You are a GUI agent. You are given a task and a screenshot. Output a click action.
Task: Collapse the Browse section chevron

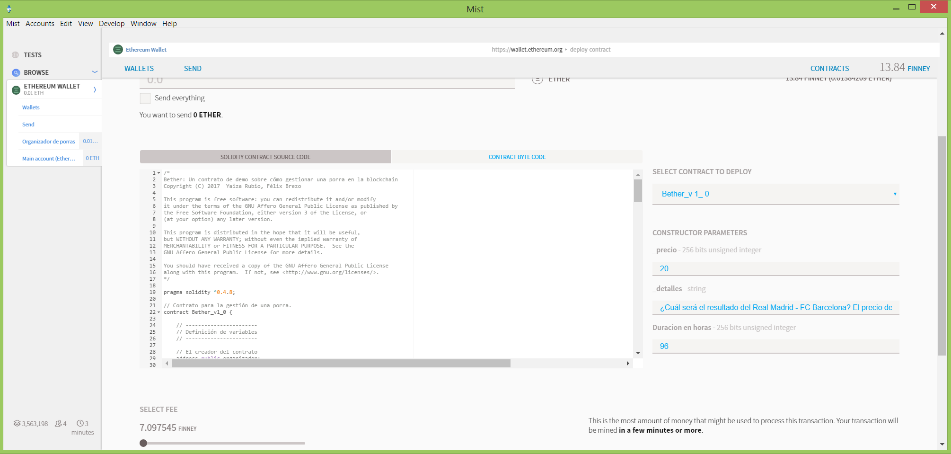pyautogui.click(x=95, y=72)
